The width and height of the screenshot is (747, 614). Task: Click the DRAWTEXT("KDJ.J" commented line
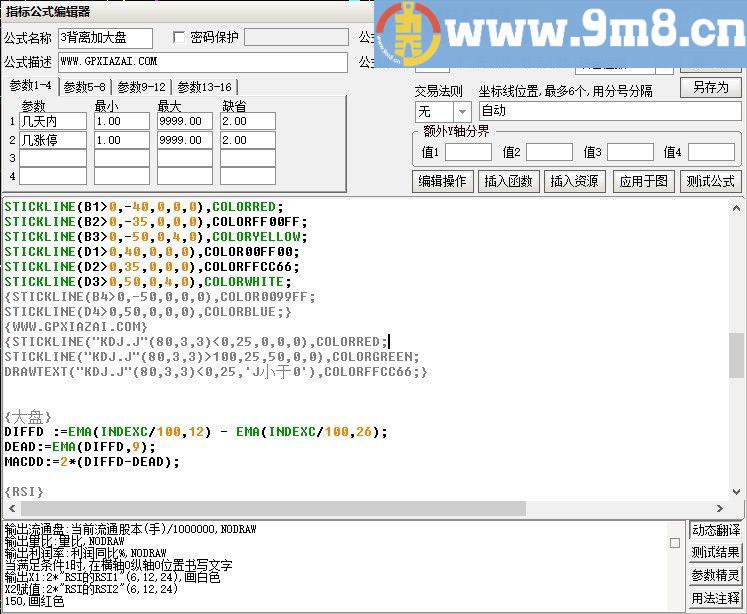click(216, 372)
